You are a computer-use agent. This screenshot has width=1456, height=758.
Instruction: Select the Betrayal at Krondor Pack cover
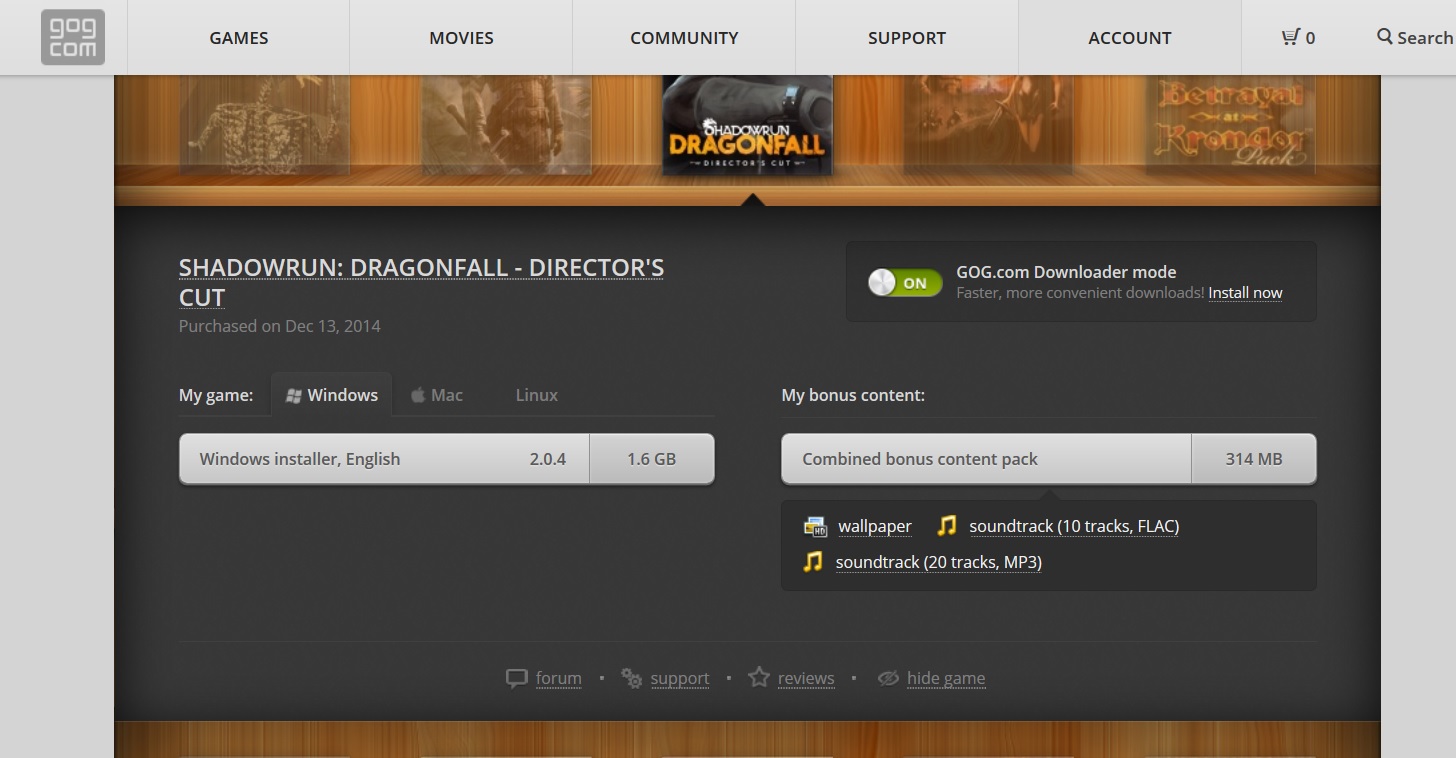pos(1231,125)
